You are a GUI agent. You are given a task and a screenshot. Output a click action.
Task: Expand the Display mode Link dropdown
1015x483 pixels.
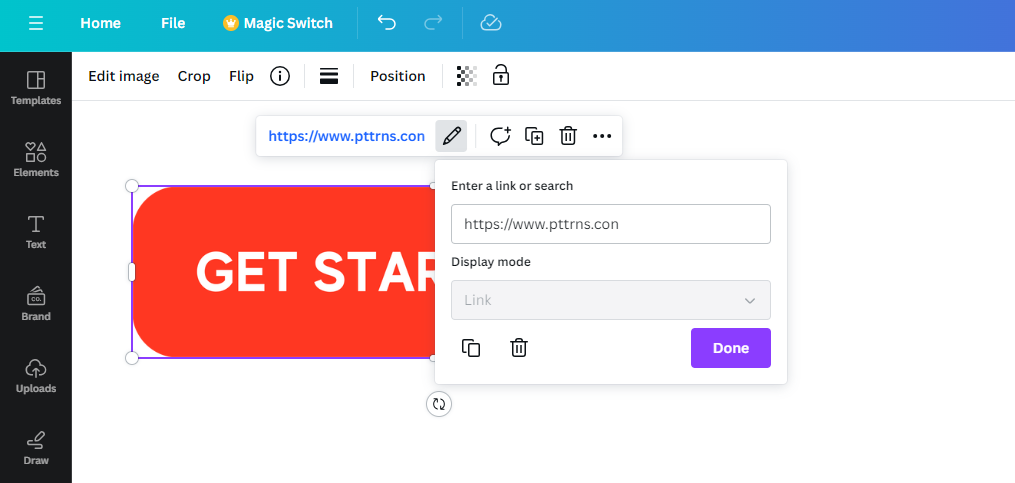610,300
